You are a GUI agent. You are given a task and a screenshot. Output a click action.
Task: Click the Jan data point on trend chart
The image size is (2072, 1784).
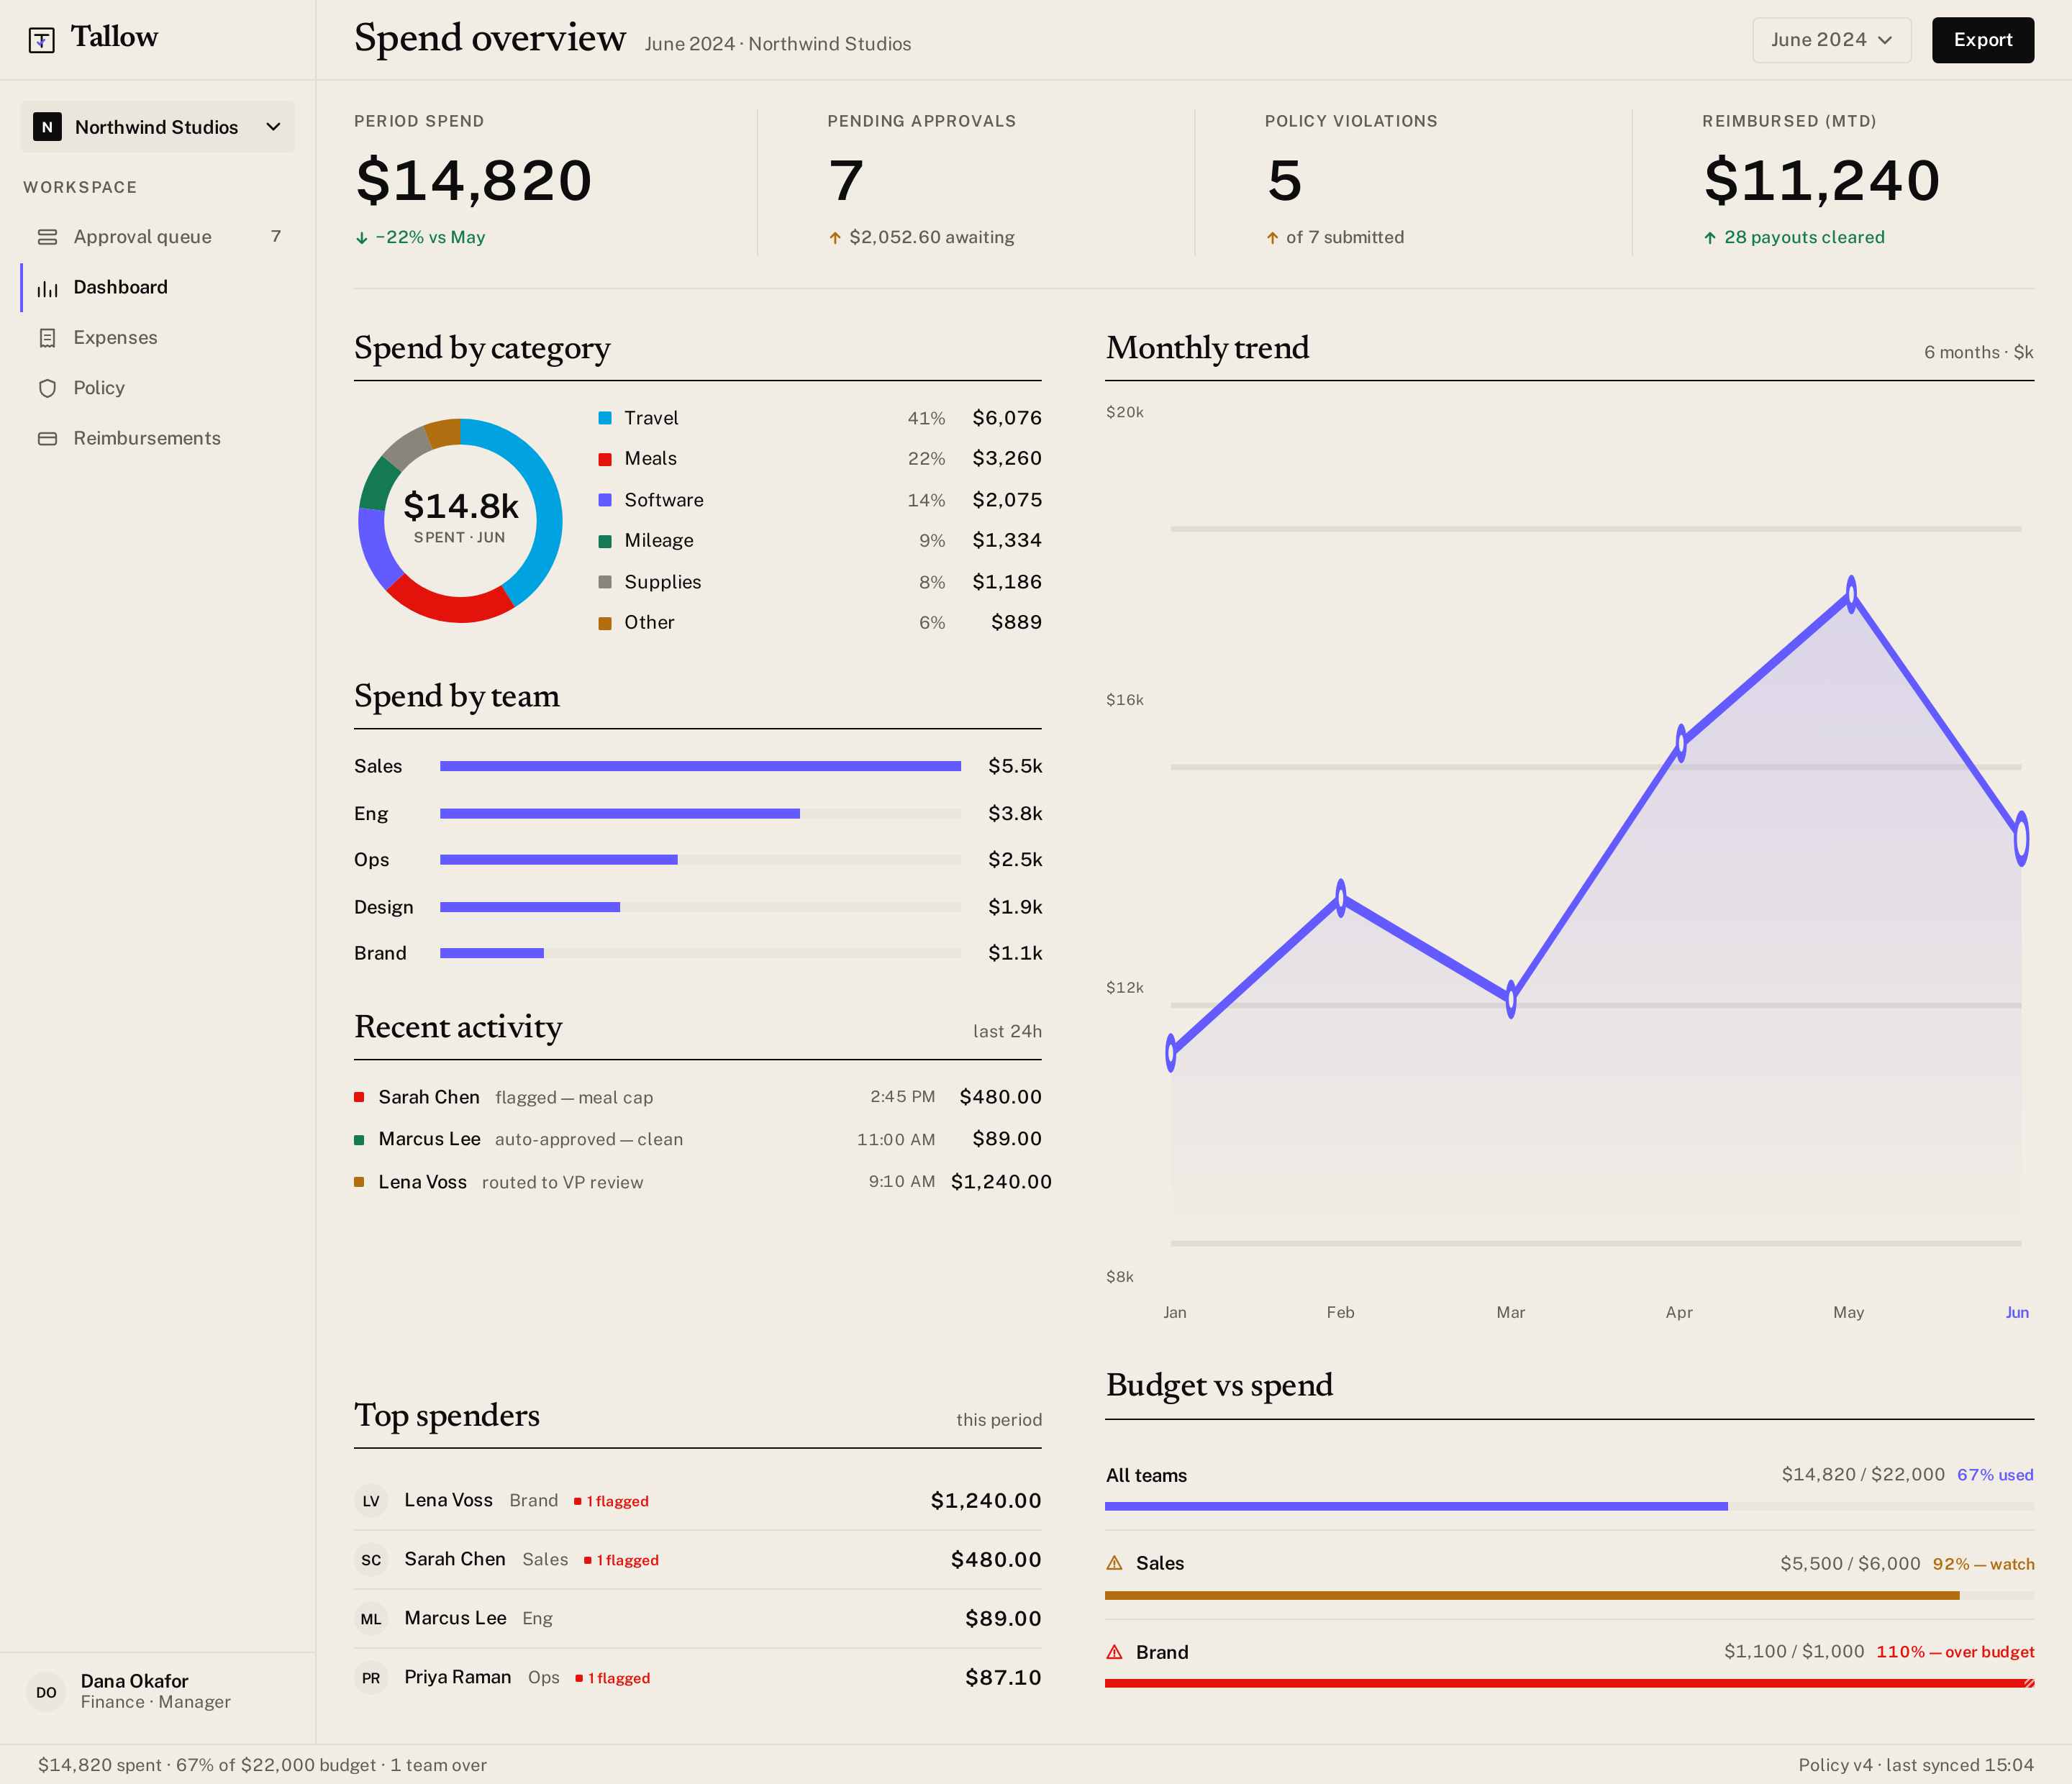pyautogui.click(x=1171, y=1052)
